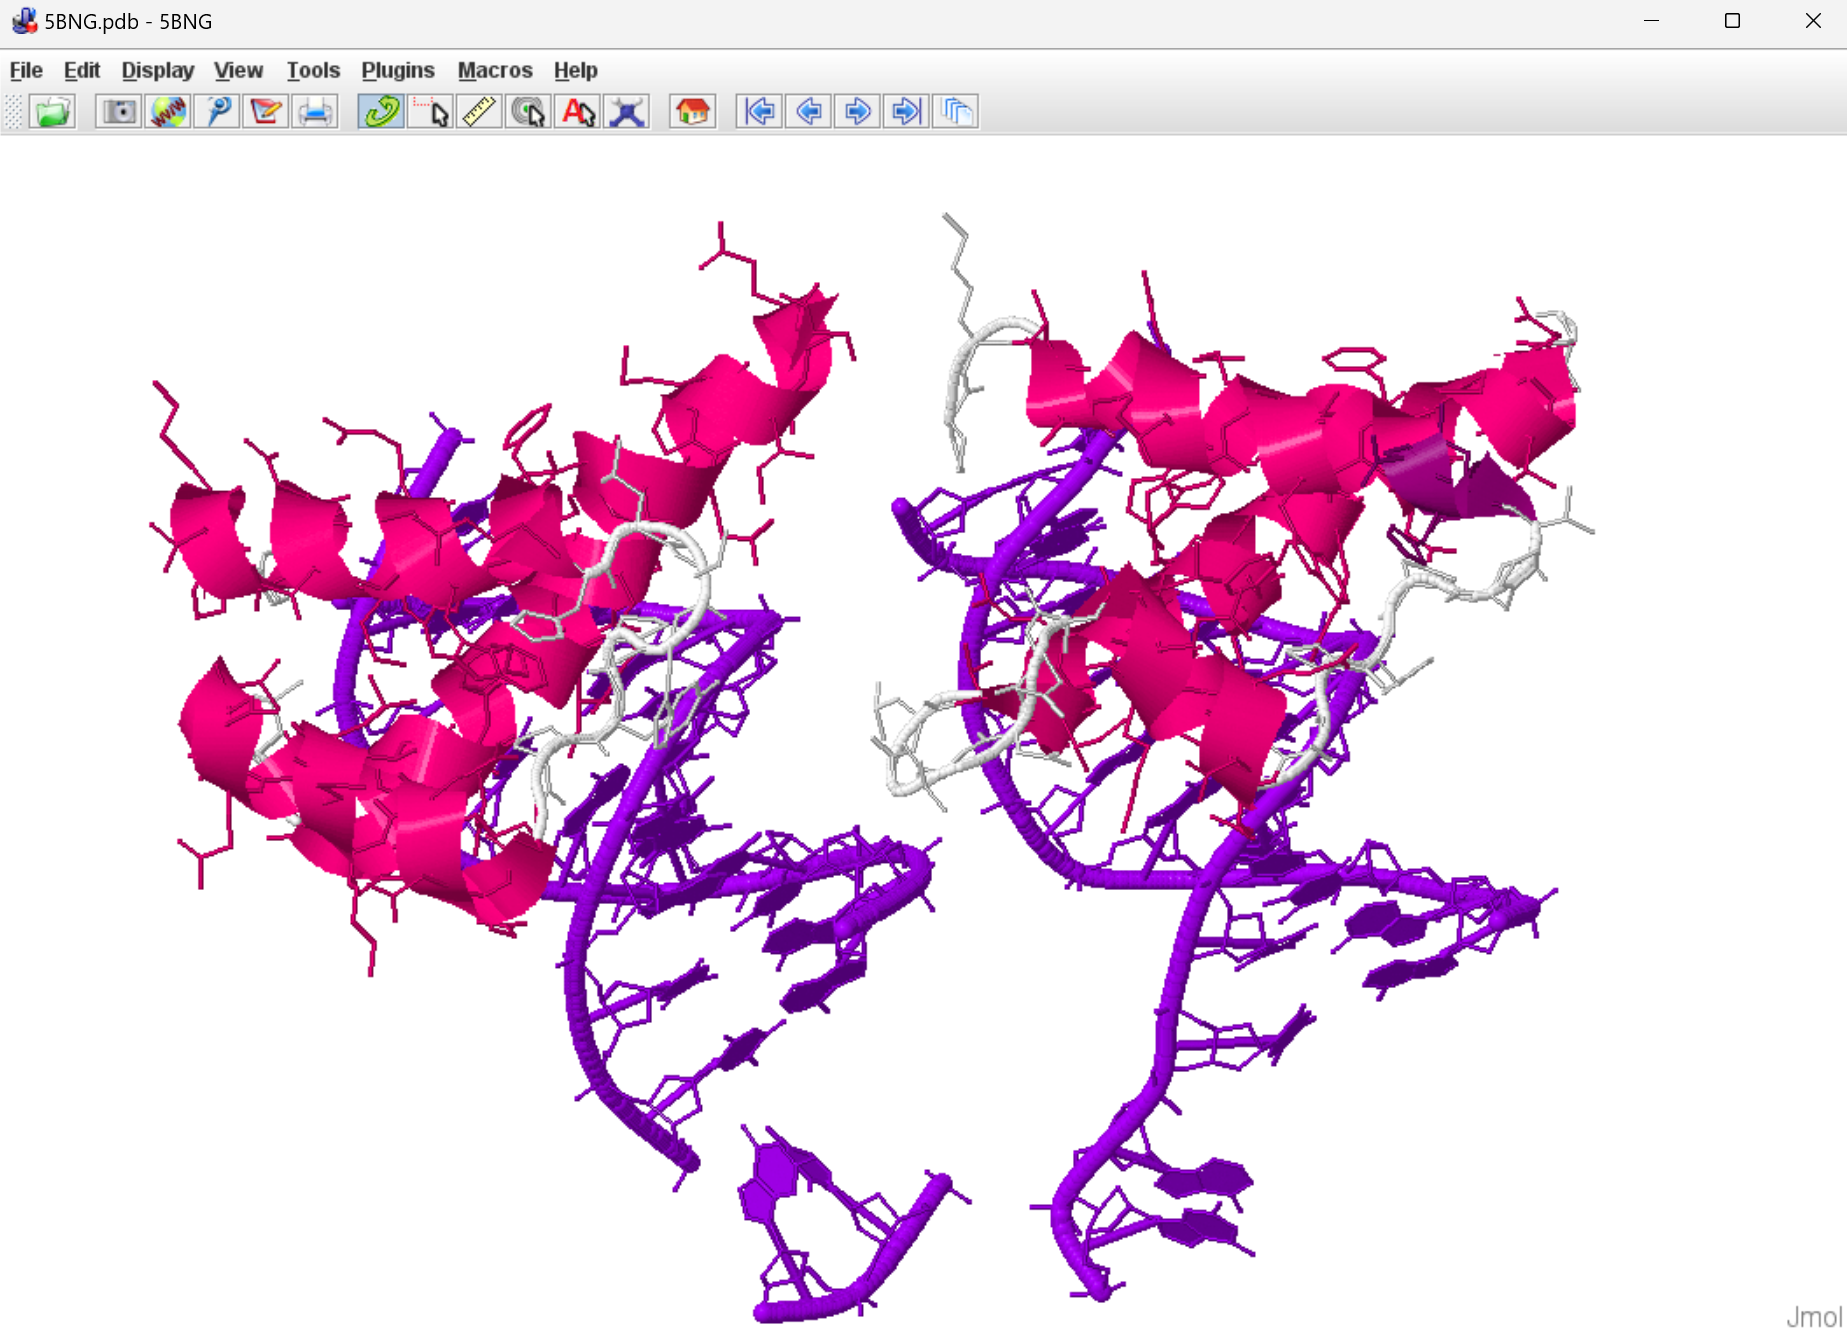Jump to first frame arrow button

(760, 111)
